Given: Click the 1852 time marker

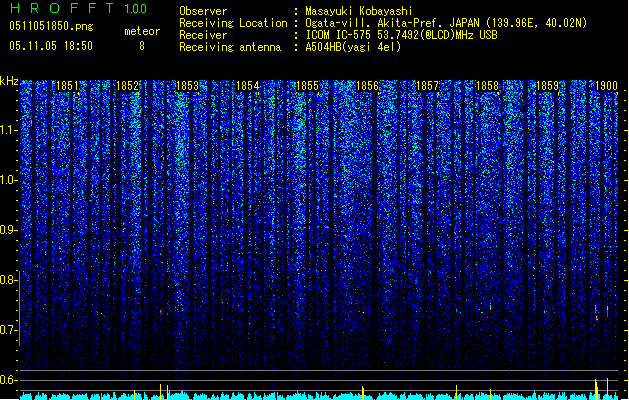Looking at the screenshot, I should pos(127,86).
